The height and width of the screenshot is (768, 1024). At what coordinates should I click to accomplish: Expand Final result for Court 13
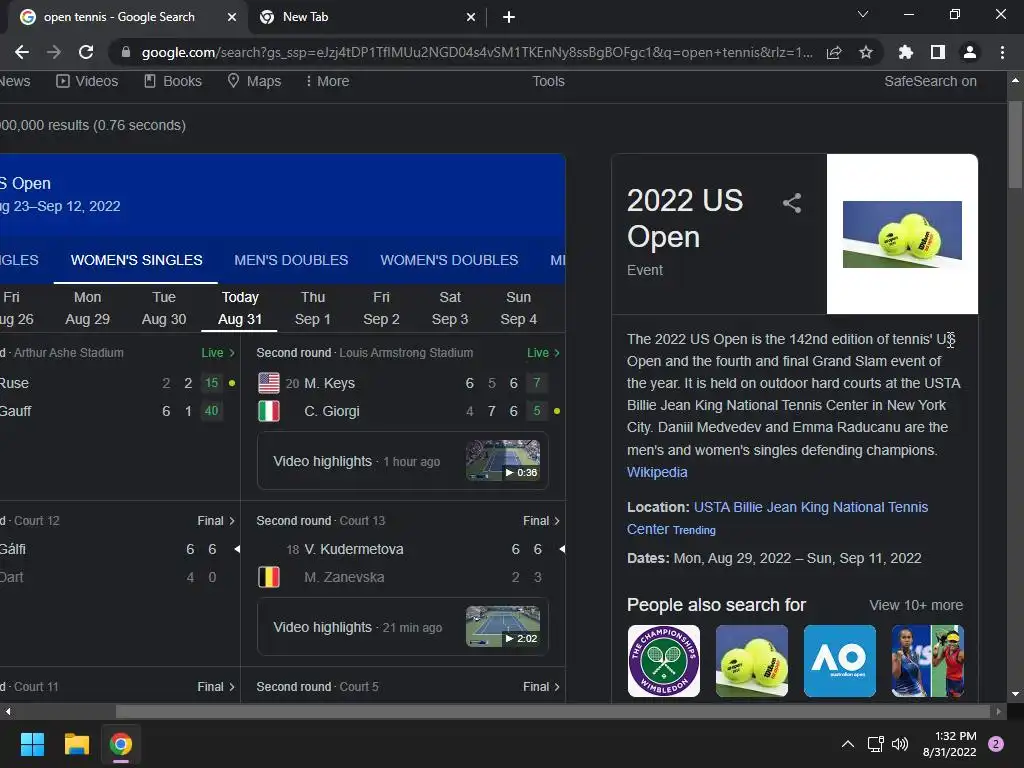tap(541, 520)
